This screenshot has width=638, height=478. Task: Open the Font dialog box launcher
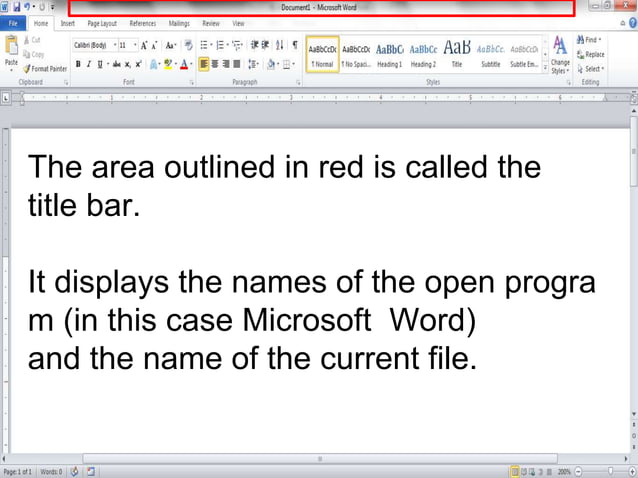[191, 83]
